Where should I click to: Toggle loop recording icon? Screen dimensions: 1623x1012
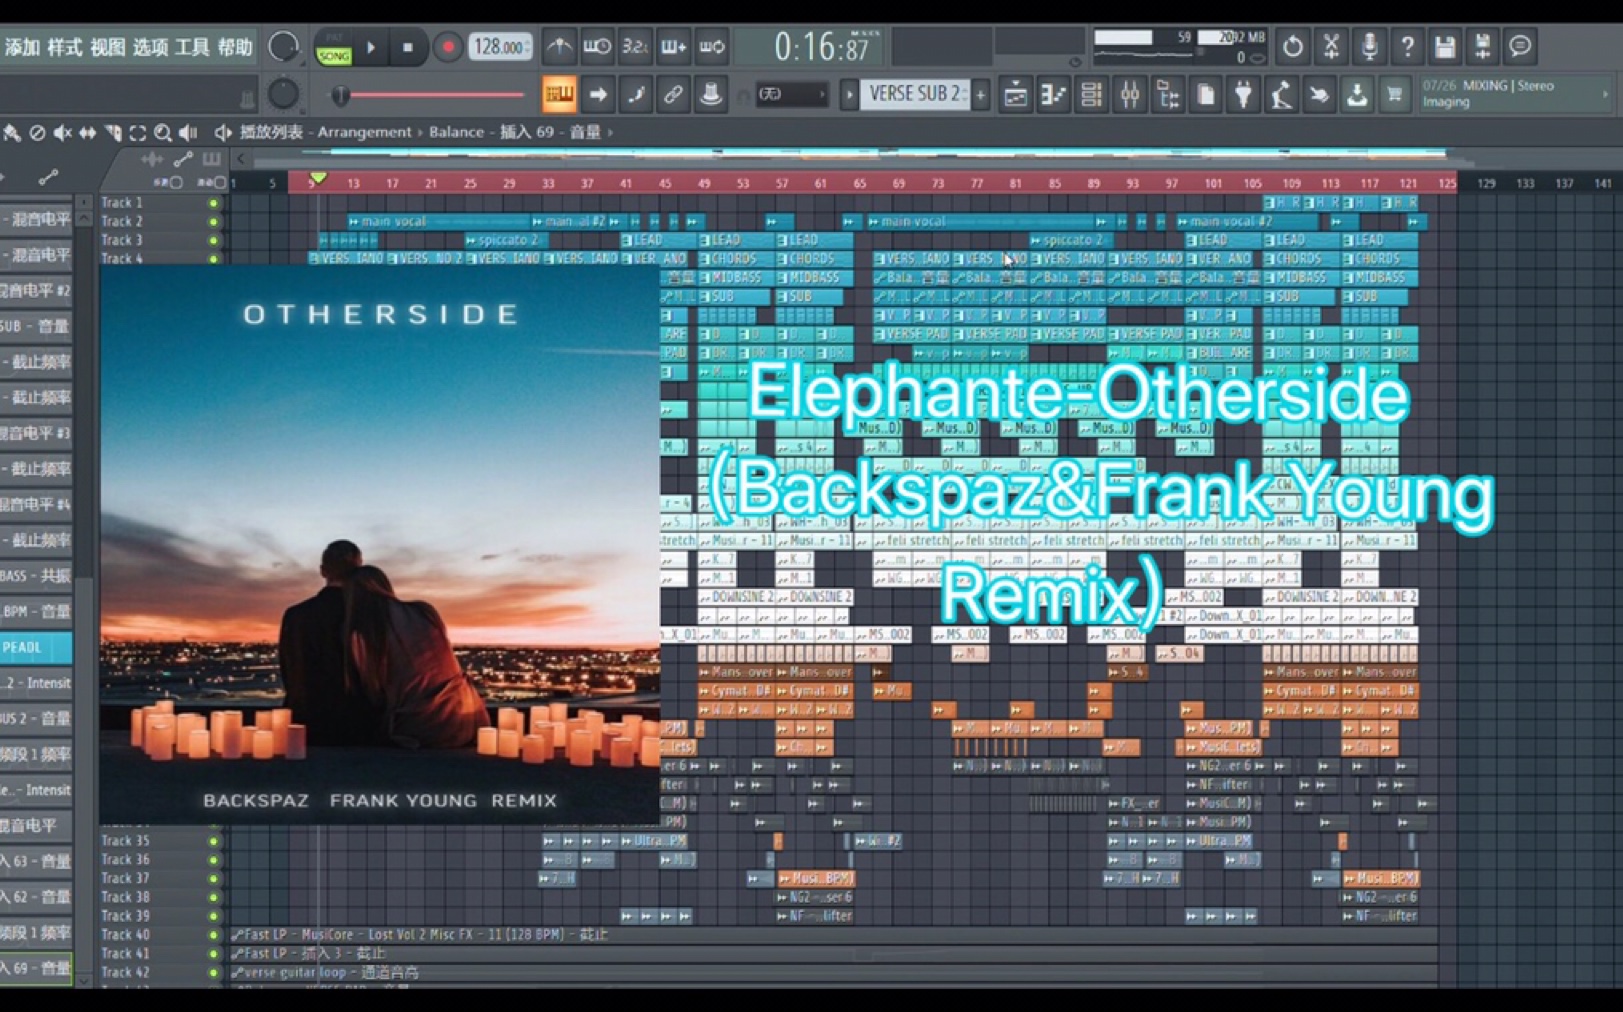[712, 47]
